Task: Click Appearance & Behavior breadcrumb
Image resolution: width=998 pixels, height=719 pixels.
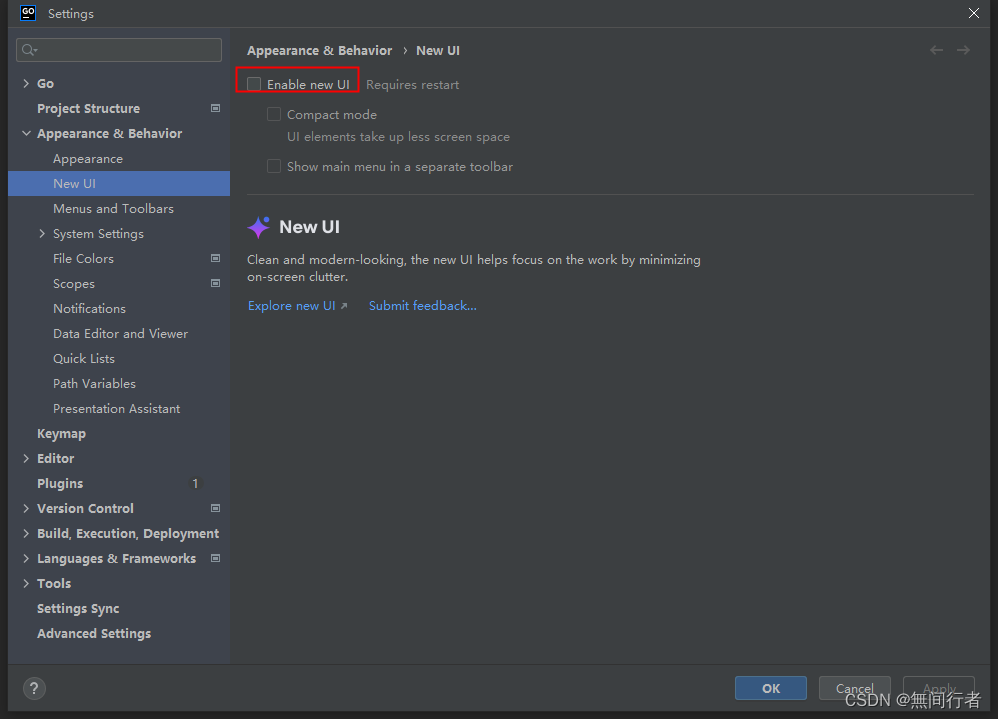Action: click(320, 50)
